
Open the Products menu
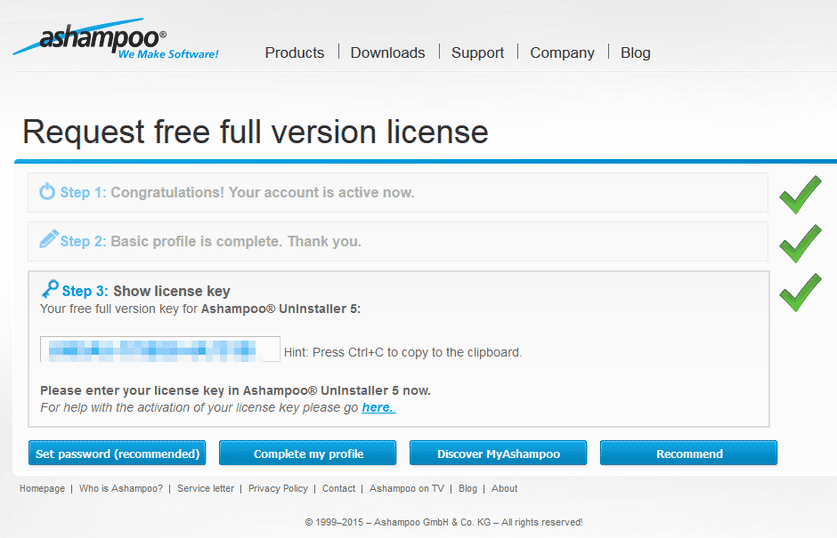tap(295, 53)
